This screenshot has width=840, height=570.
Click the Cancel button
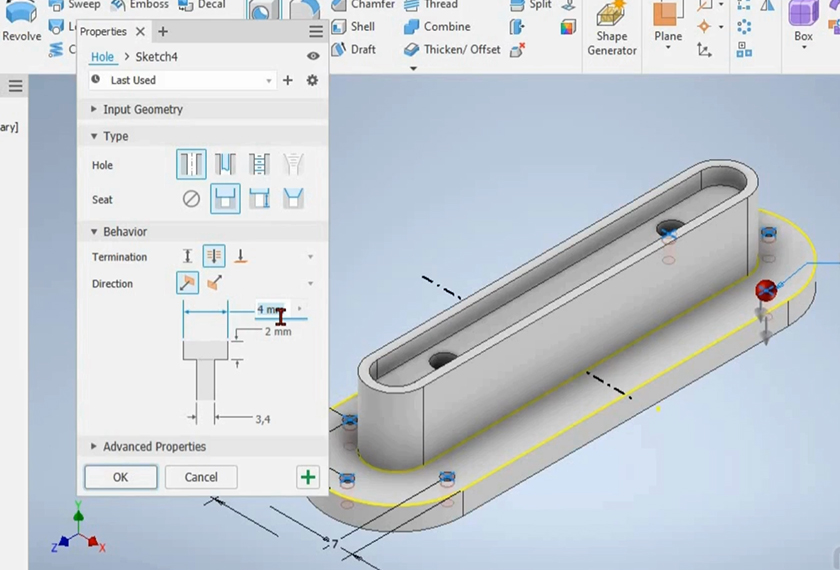tap(201, 477)
